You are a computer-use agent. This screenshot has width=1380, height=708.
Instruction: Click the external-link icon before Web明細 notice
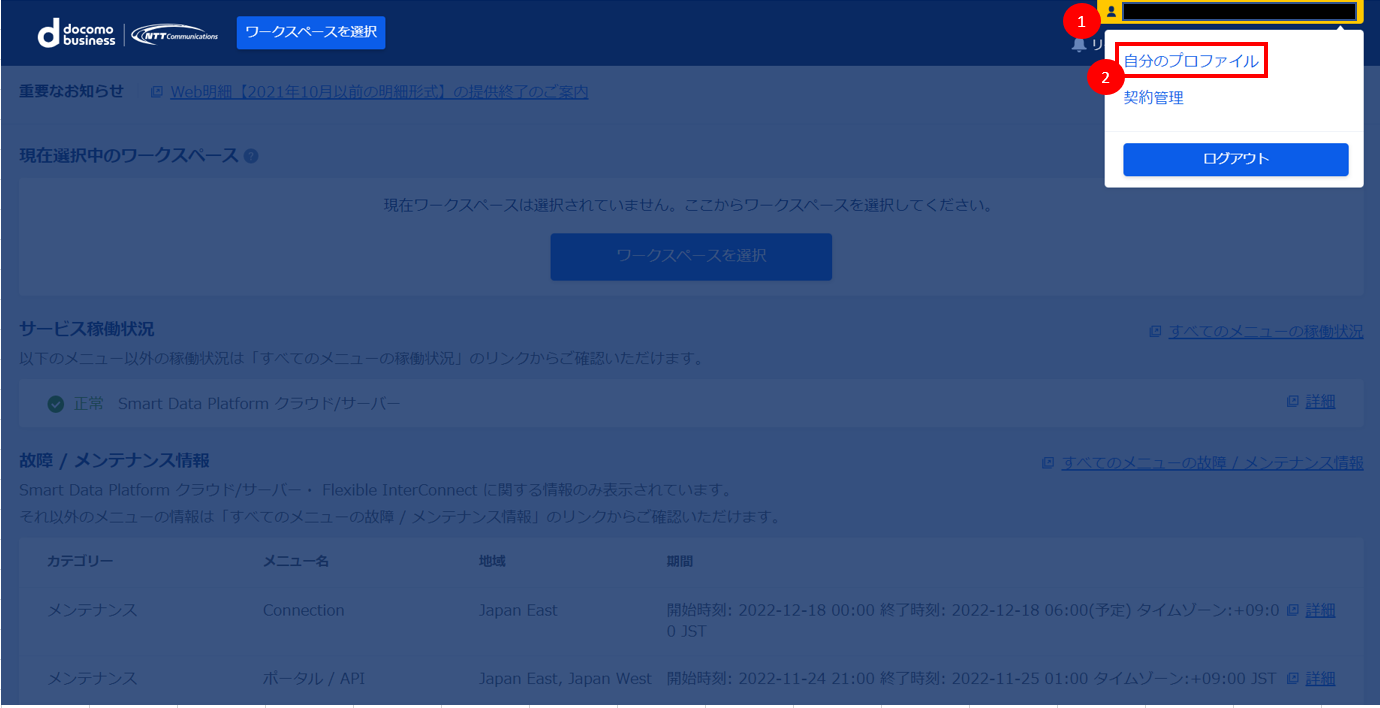pos(157,92)
